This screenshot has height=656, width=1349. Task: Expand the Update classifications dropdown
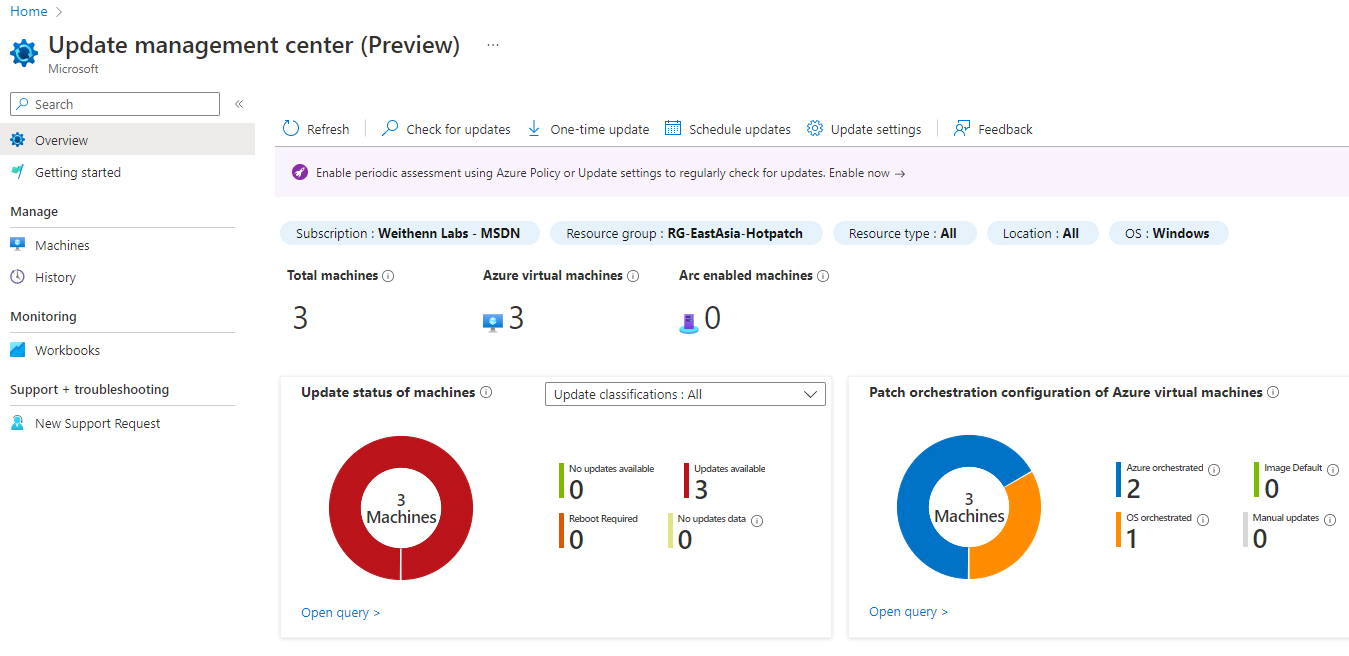pos(685,394)
